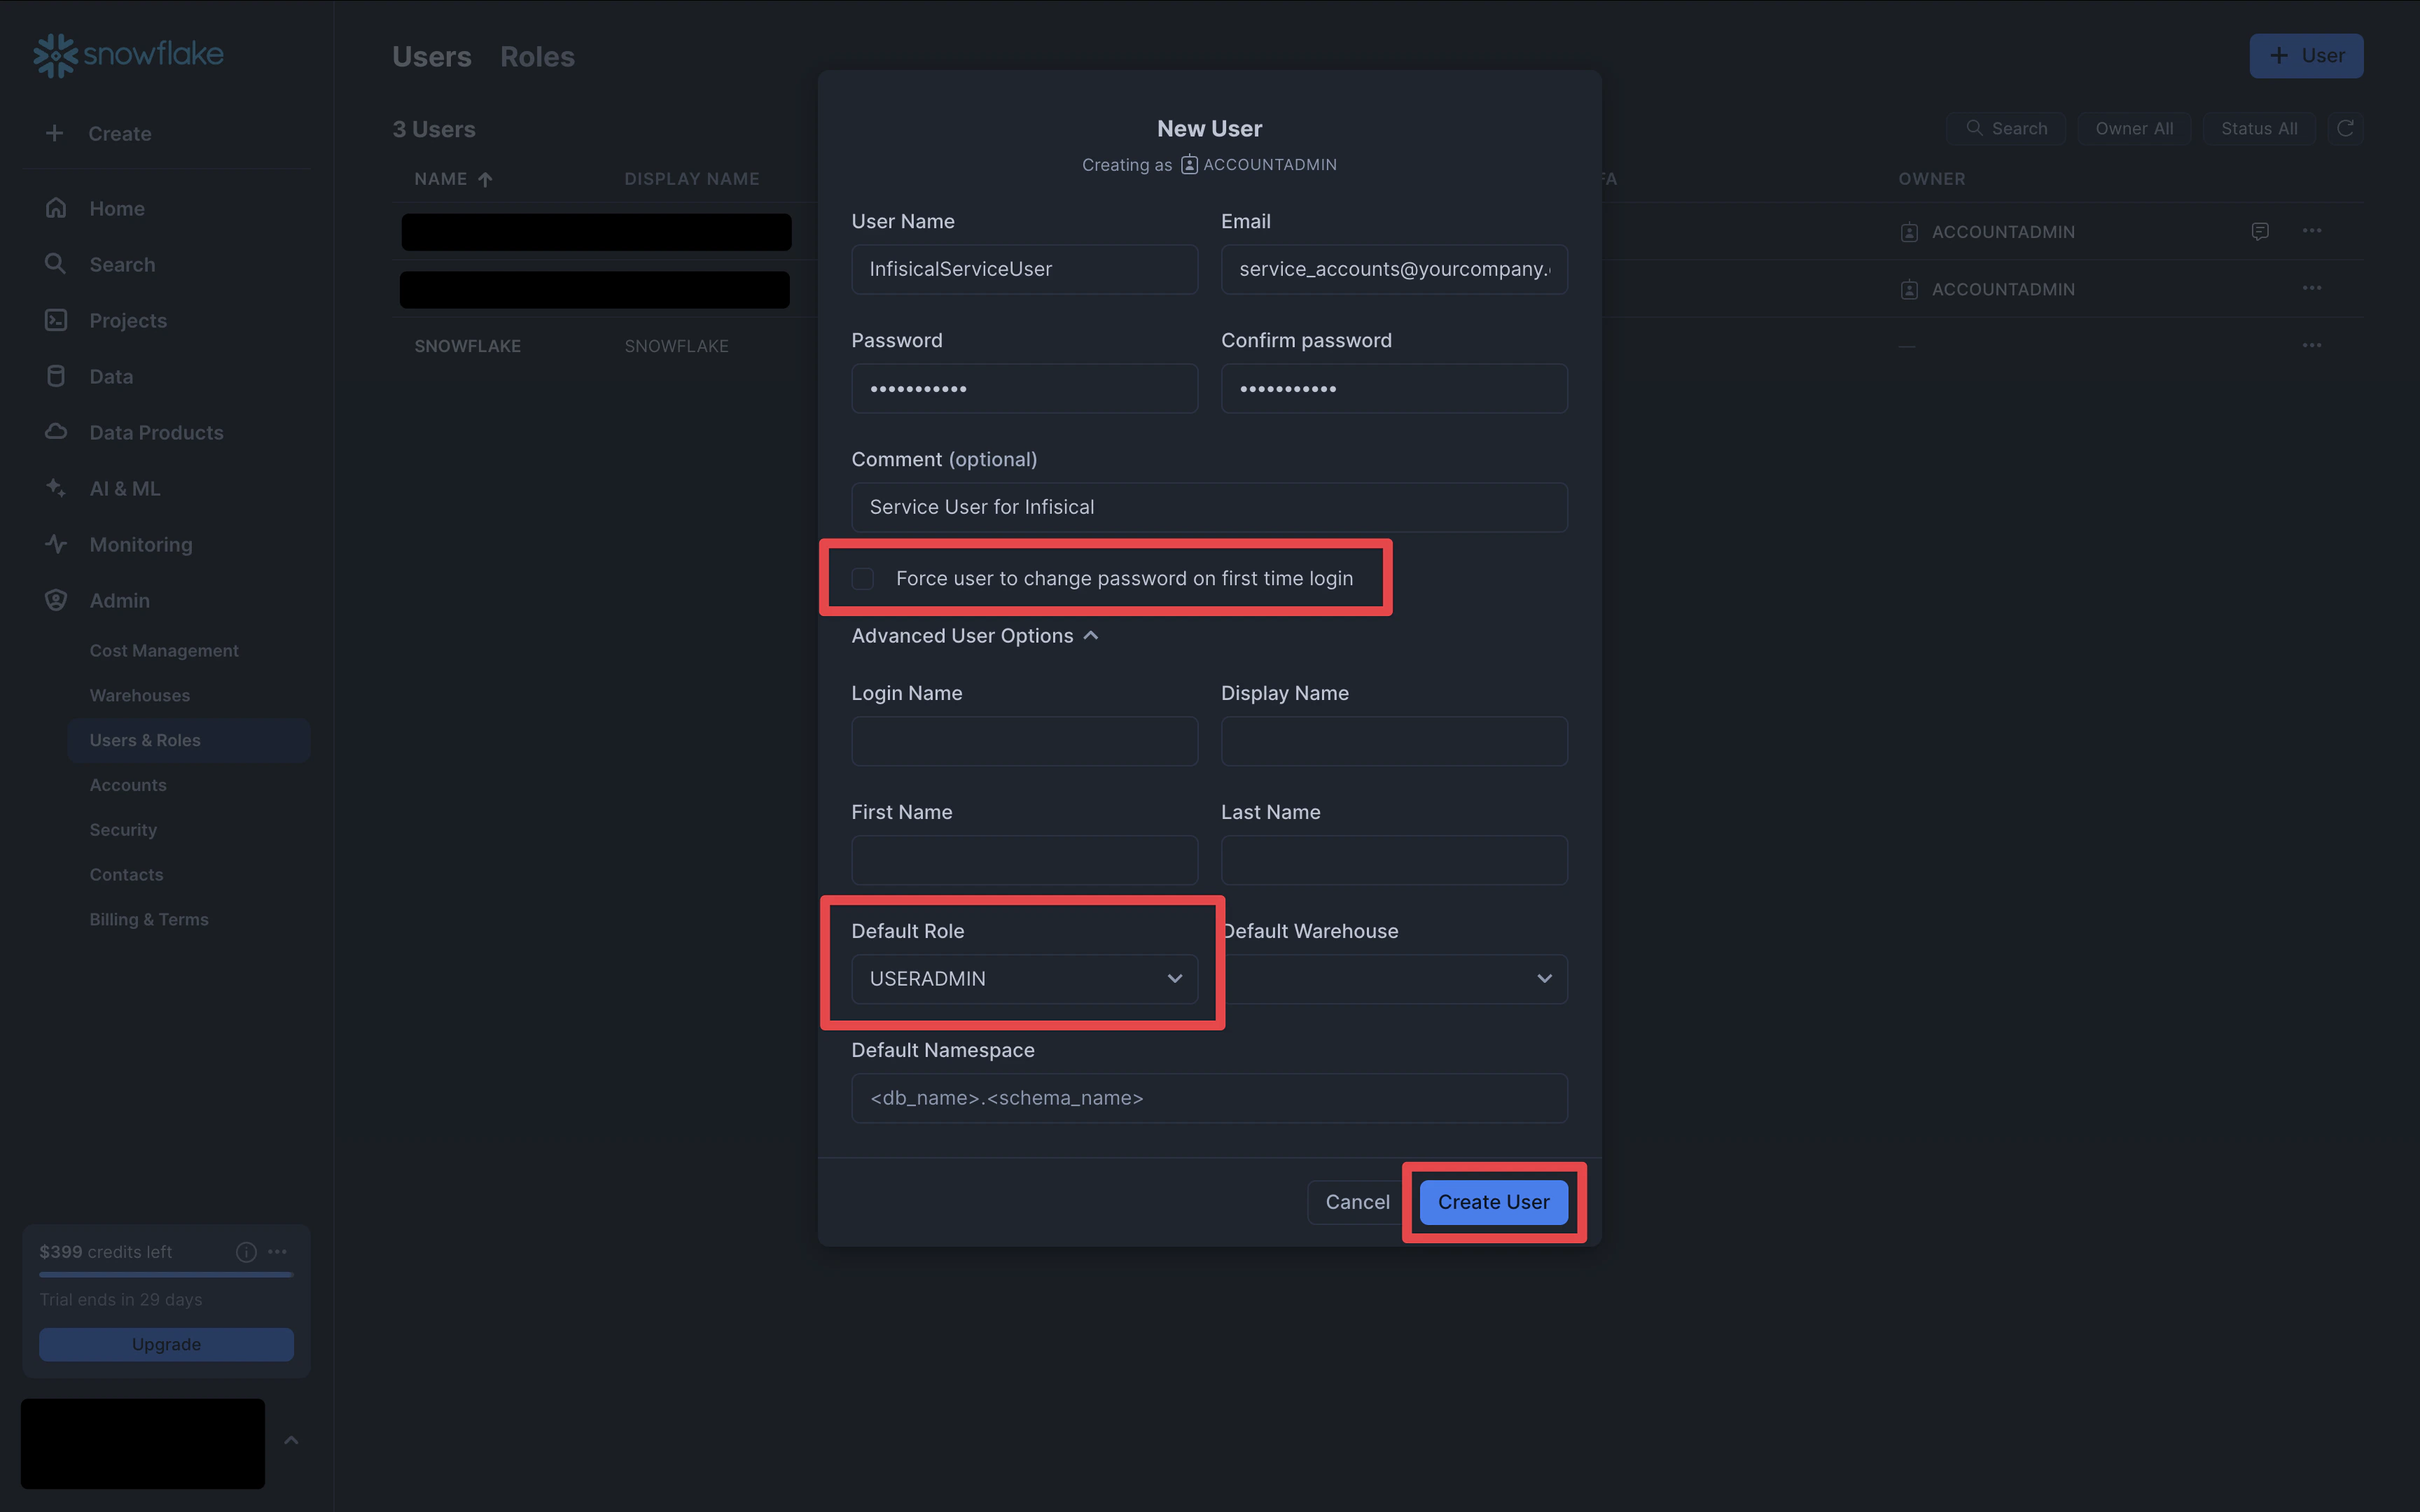Click the Display Name input field
The image size is (2420, 1512).
(x=1395, y=741)
